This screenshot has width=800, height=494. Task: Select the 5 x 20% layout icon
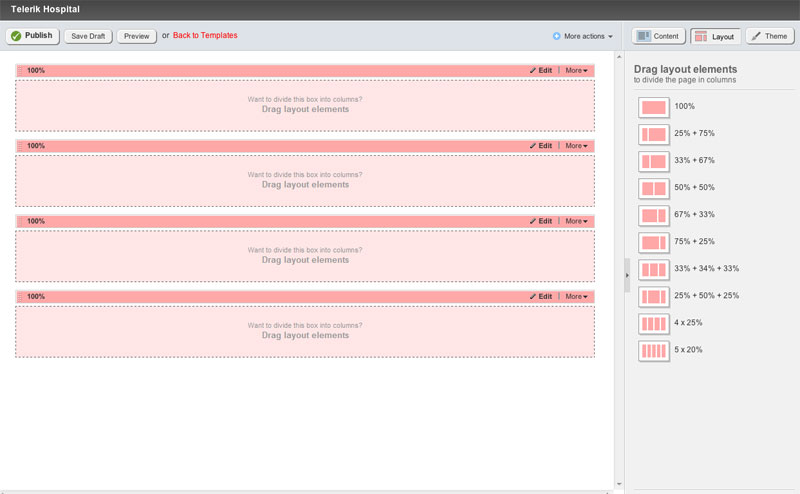click(653, 350)
